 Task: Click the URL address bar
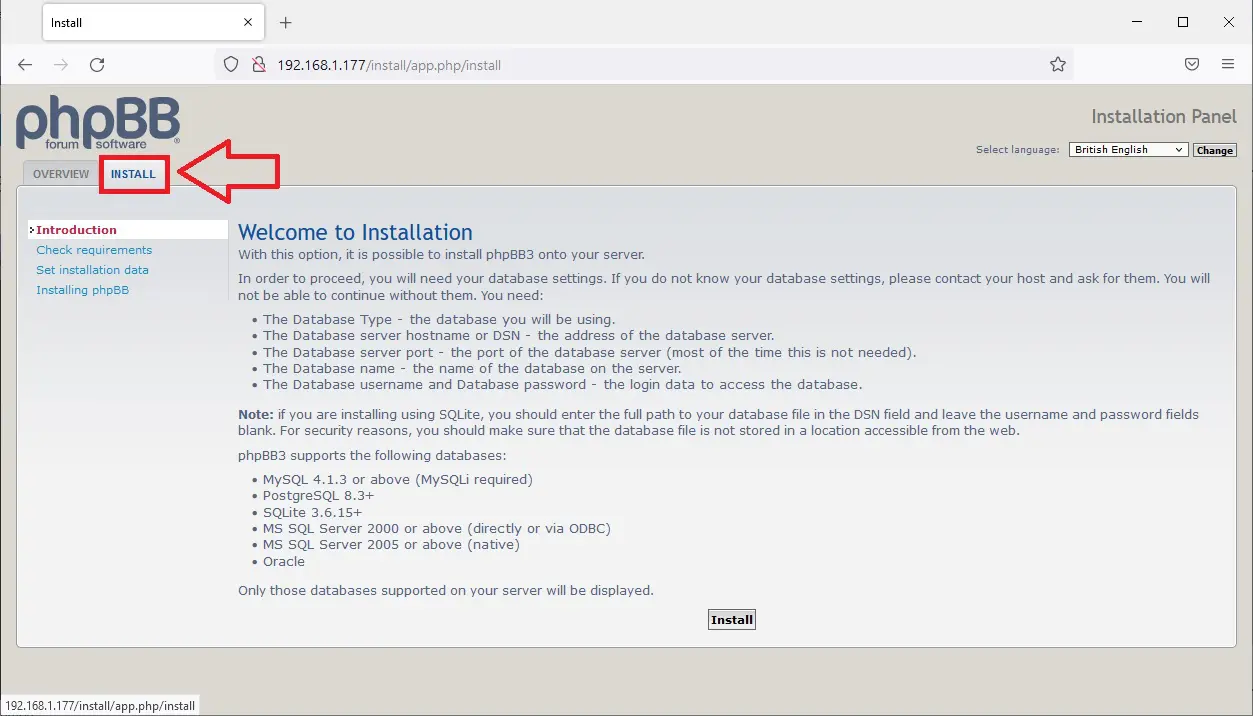coord(645,65)
